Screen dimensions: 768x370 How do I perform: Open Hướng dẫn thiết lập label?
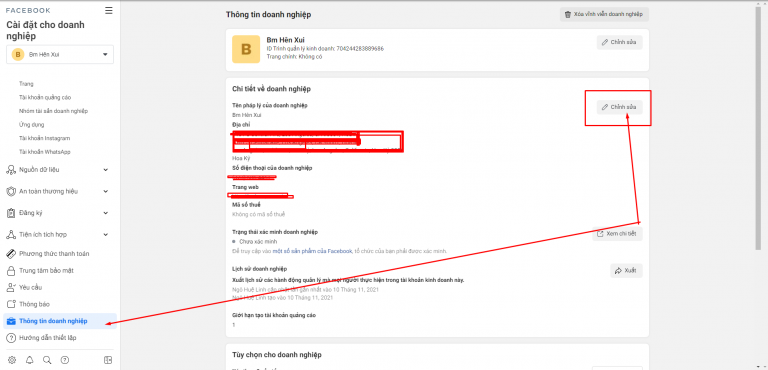click(48, 338)
